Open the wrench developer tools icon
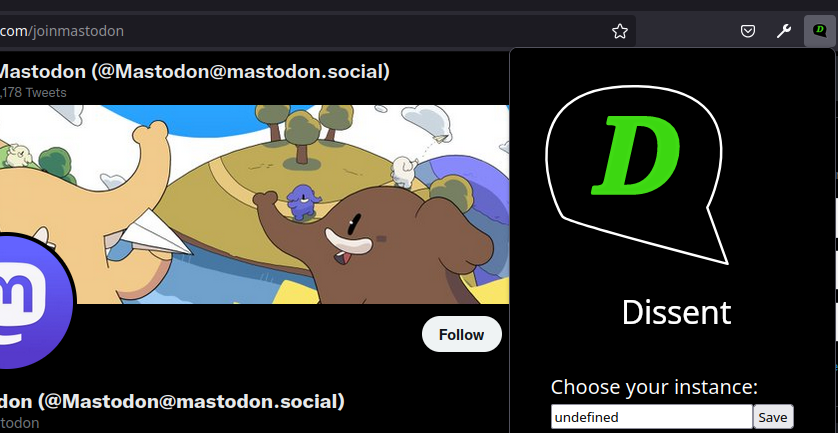Viewport: 838px width, 433px height. 783,32
